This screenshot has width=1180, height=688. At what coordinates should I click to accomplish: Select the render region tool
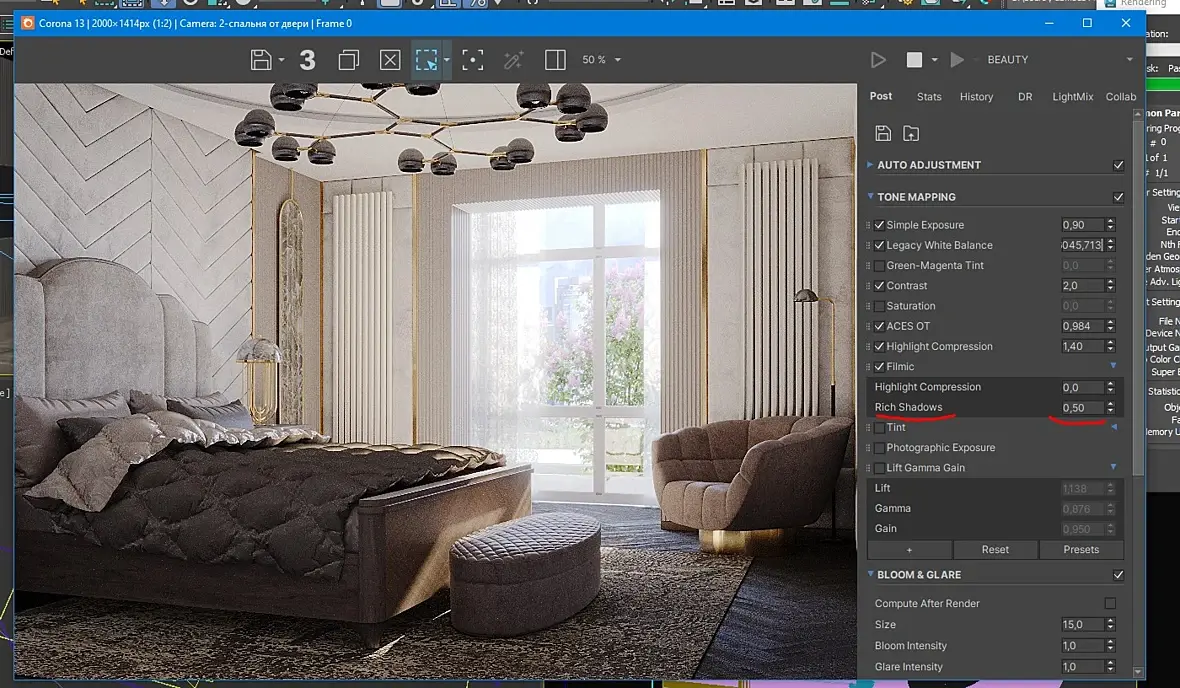pyautogui.click(x=426, y=60)
